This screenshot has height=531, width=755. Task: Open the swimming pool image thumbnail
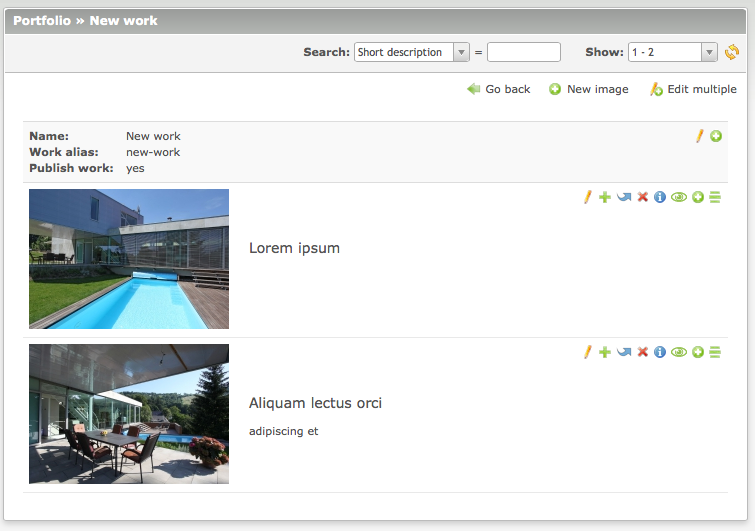point(129,259)
